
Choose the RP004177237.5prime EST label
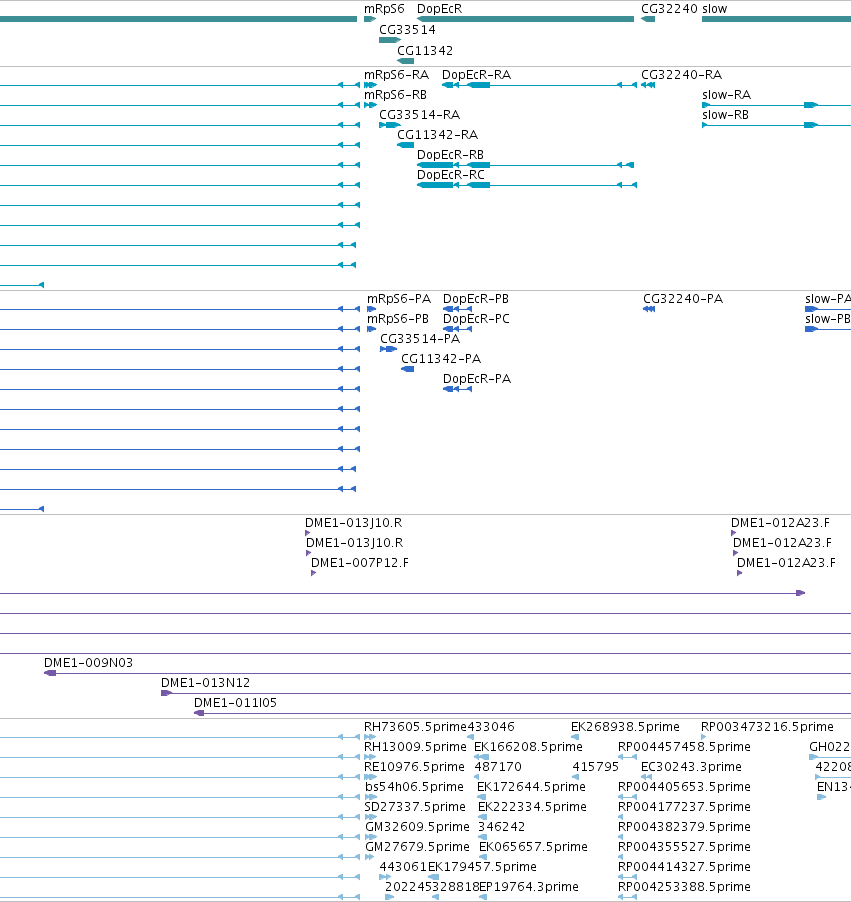pos(684,807)
